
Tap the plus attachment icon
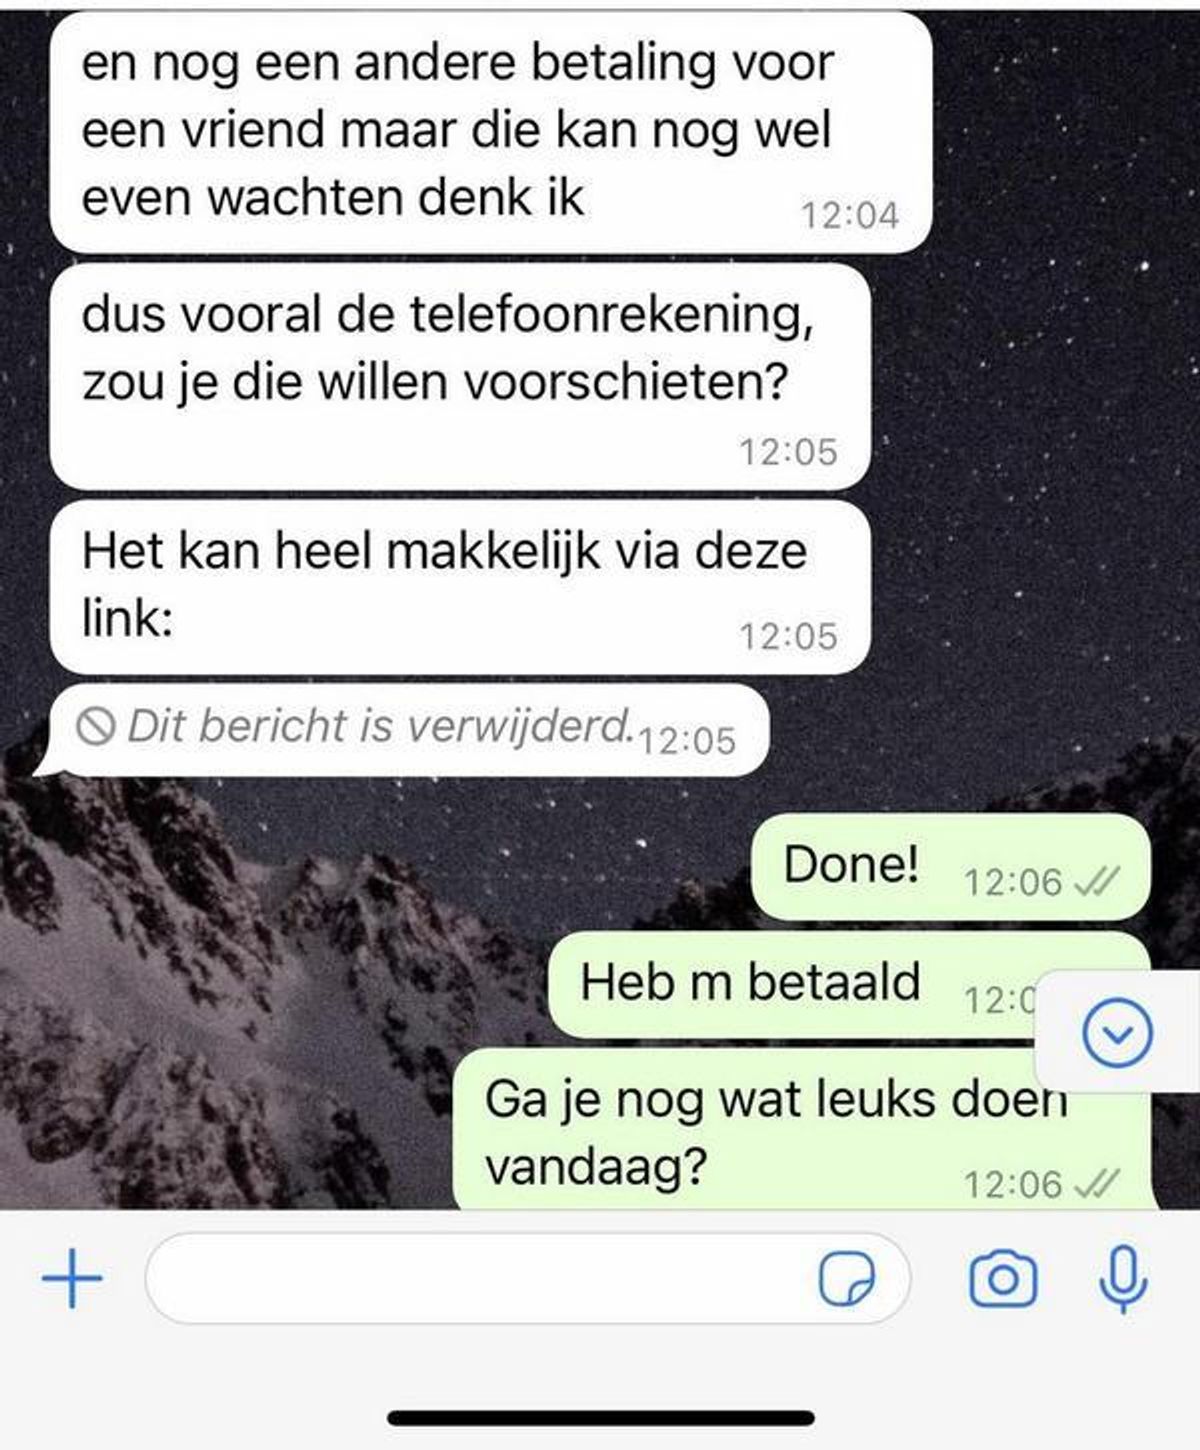click(x=72, y=1278)
